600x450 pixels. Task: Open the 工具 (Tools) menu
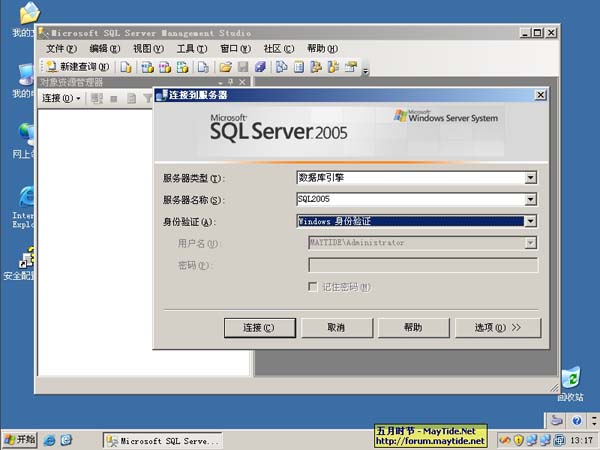191,48
